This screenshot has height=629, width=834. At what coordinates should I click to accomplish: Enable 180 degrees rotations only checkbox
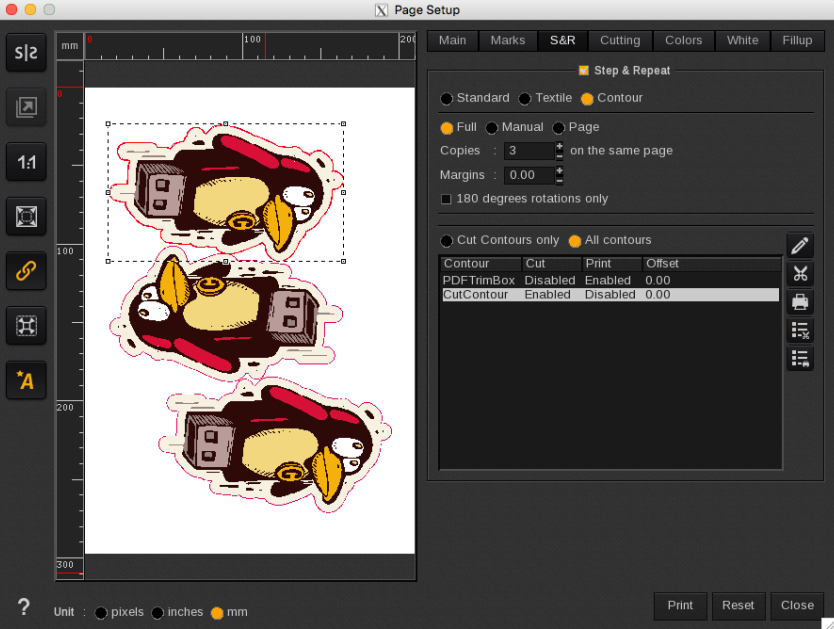point(446,199)
